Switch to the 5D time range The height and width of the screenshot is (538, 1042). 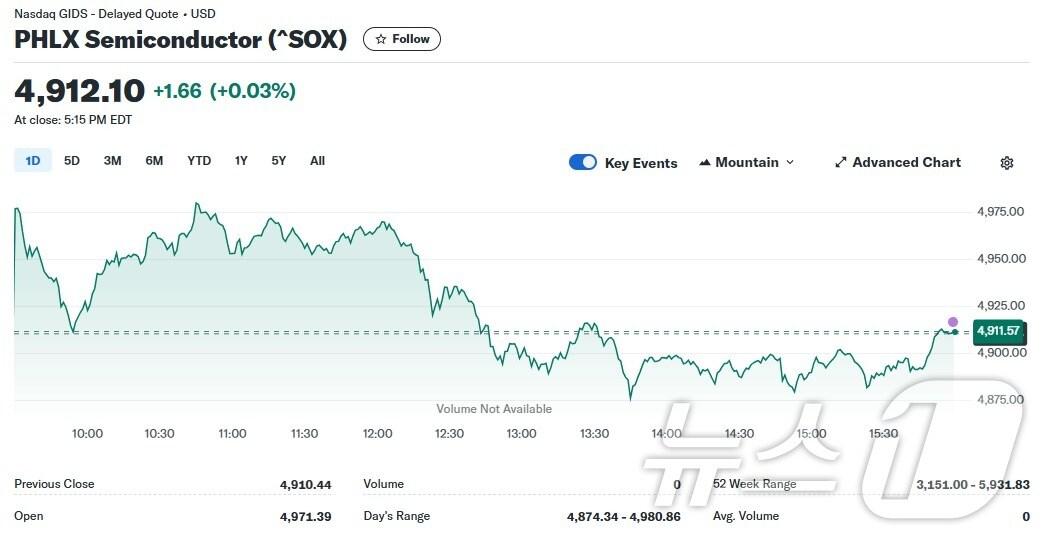click(72, 161)
